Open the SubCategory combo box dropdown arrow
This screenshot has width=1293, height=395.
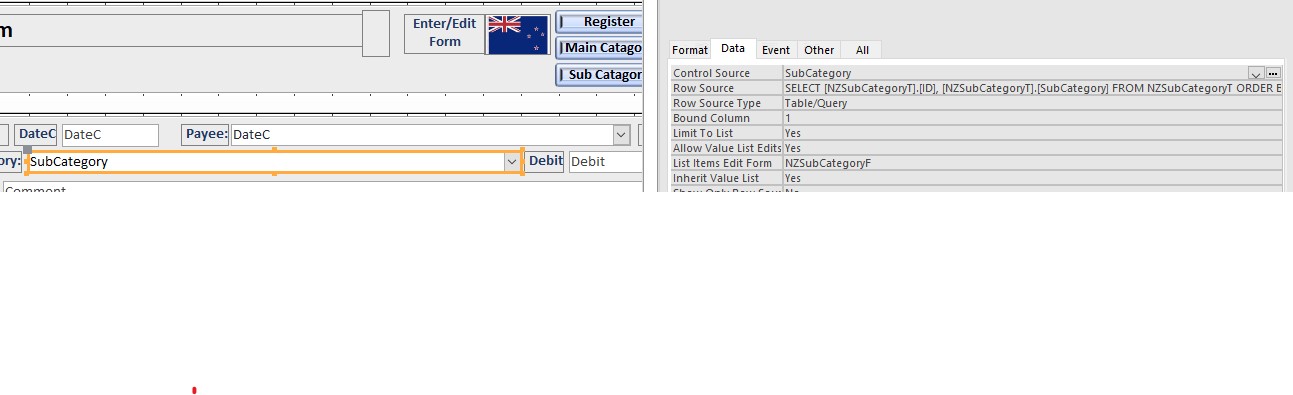[512, 161]
